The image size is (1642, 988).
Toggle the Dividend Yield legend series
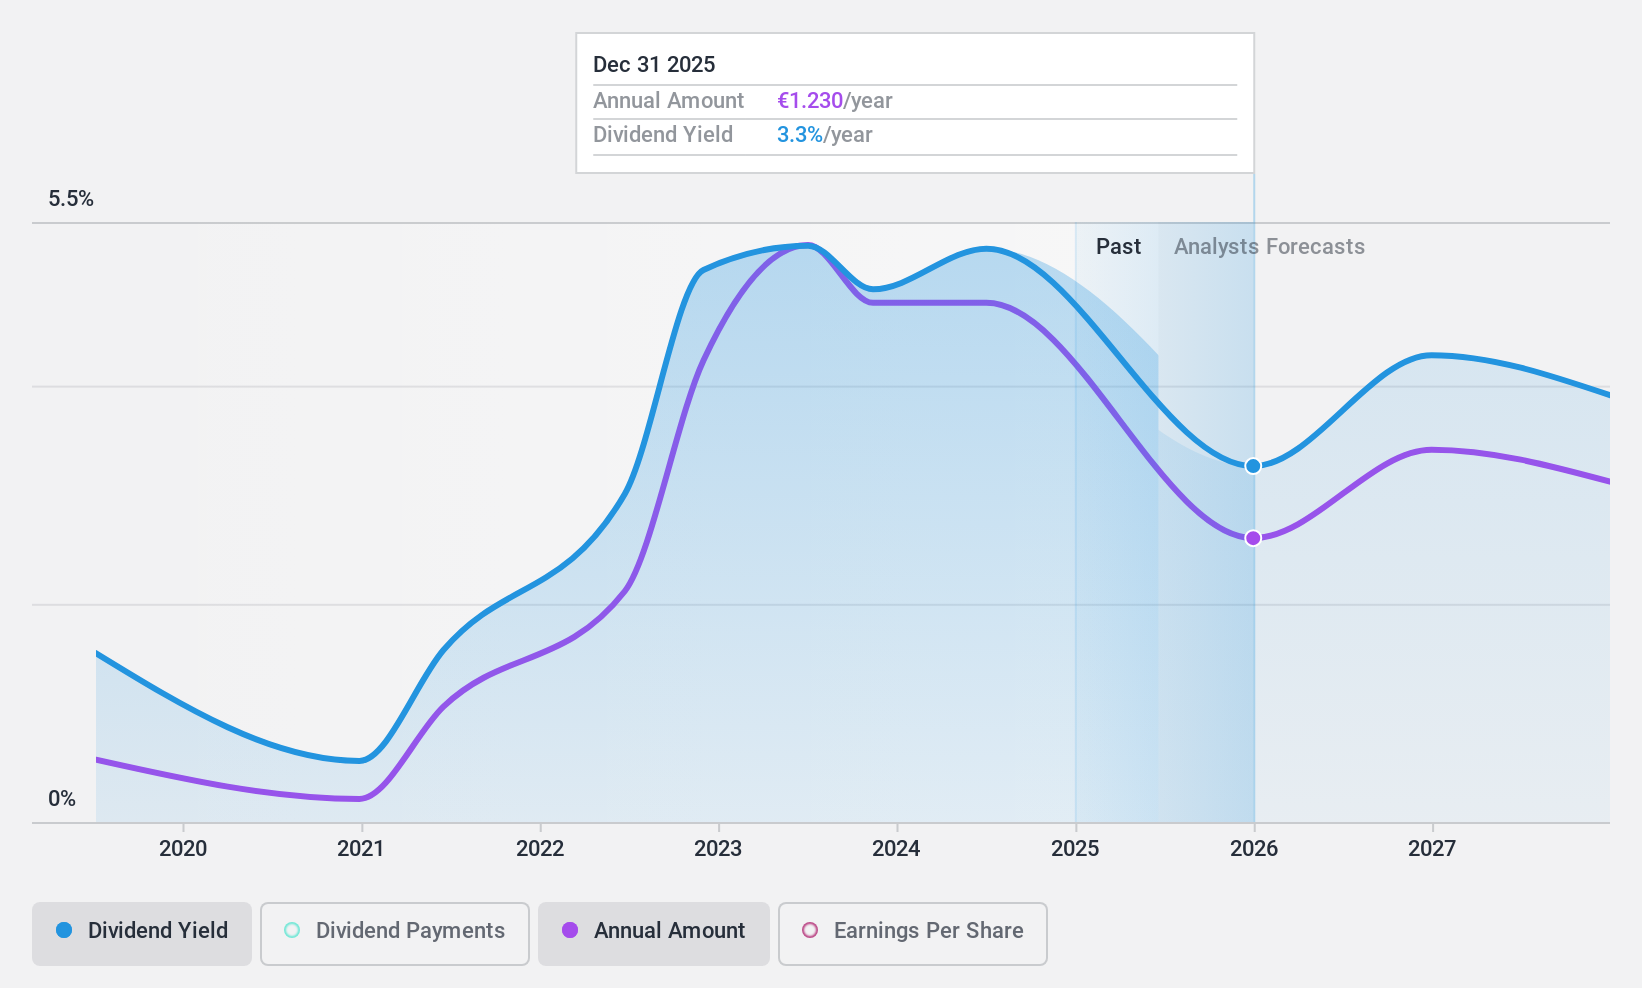click(142, 934)
